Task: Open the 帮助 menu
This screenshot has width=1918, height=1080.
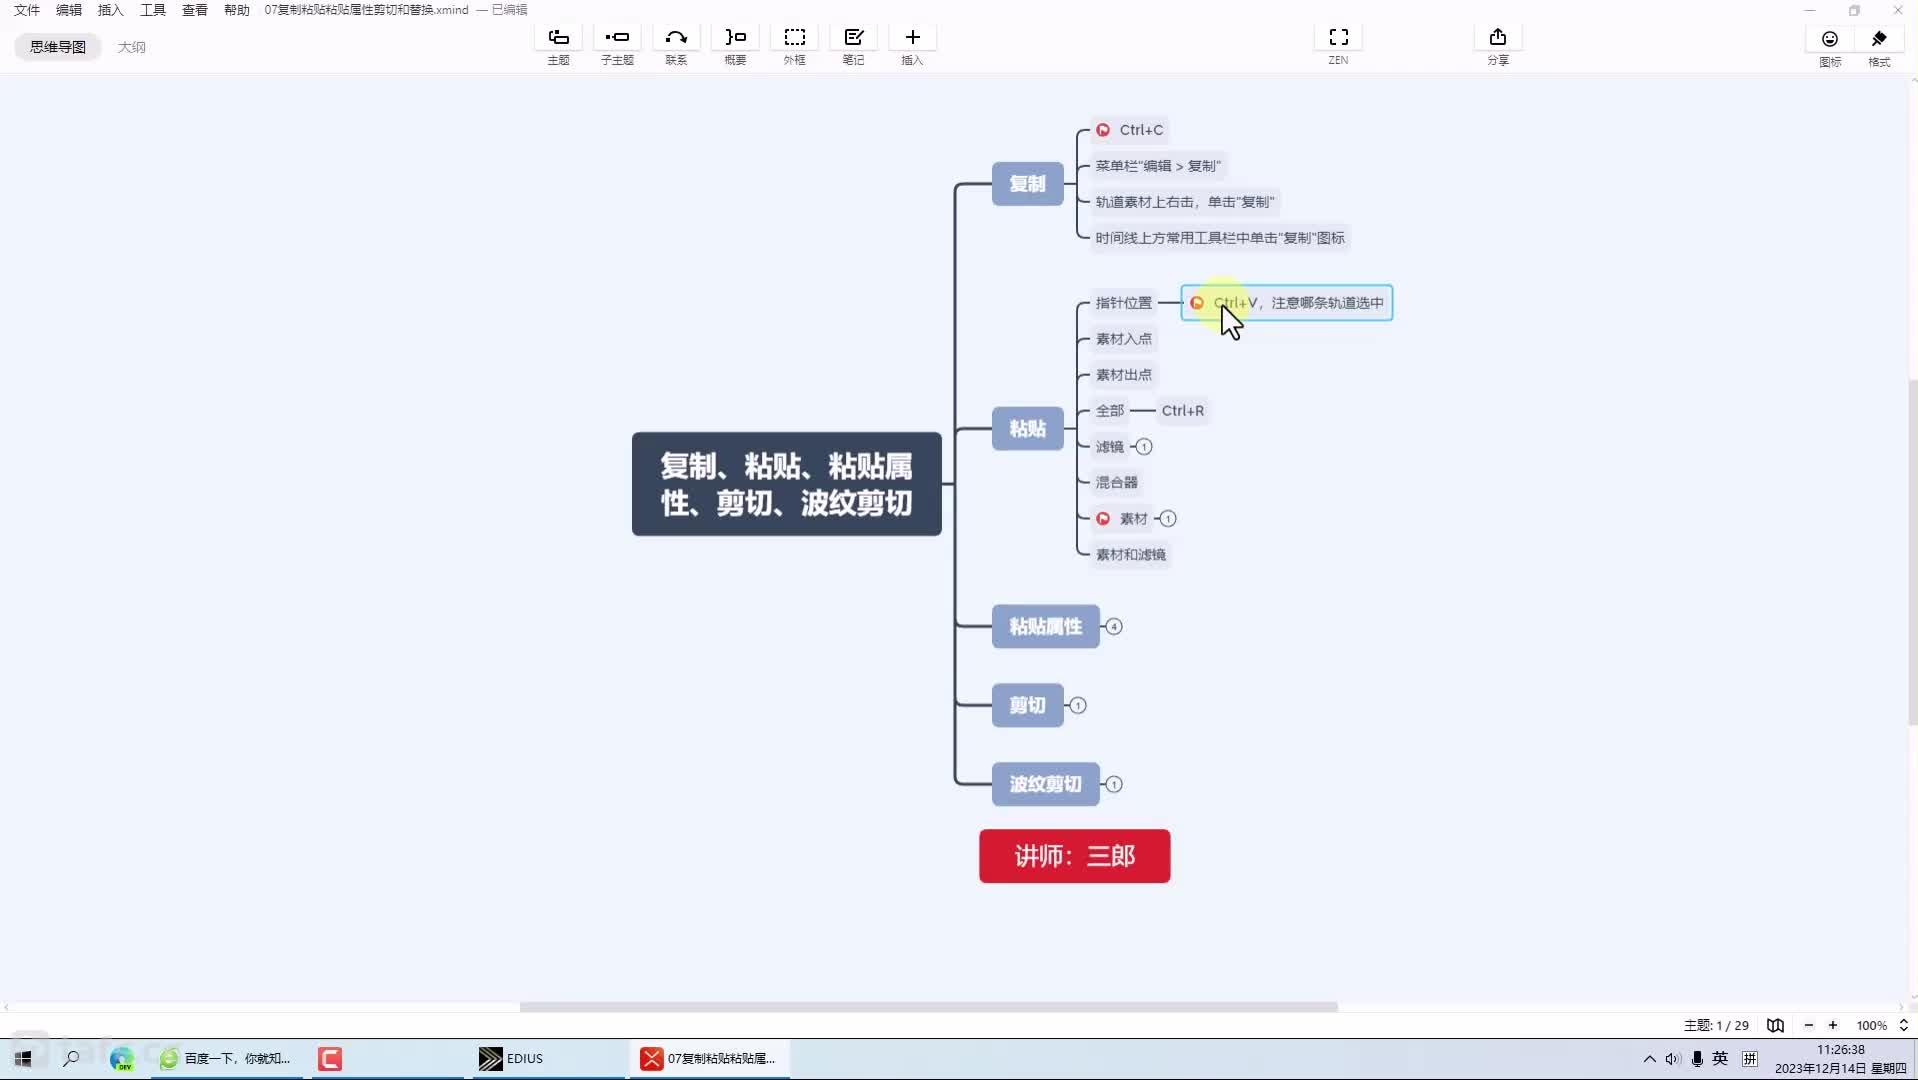Action: 237,10
